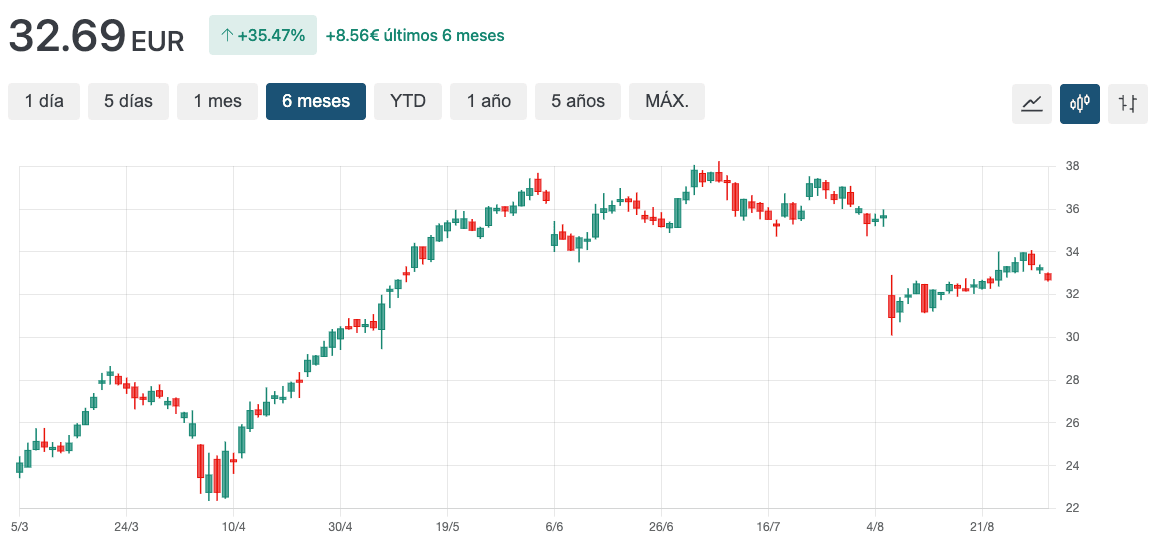Screen dimensions: 1157x547
Task: Click the 4/8 date label on x-axis
Action: (x=875, y=527)
